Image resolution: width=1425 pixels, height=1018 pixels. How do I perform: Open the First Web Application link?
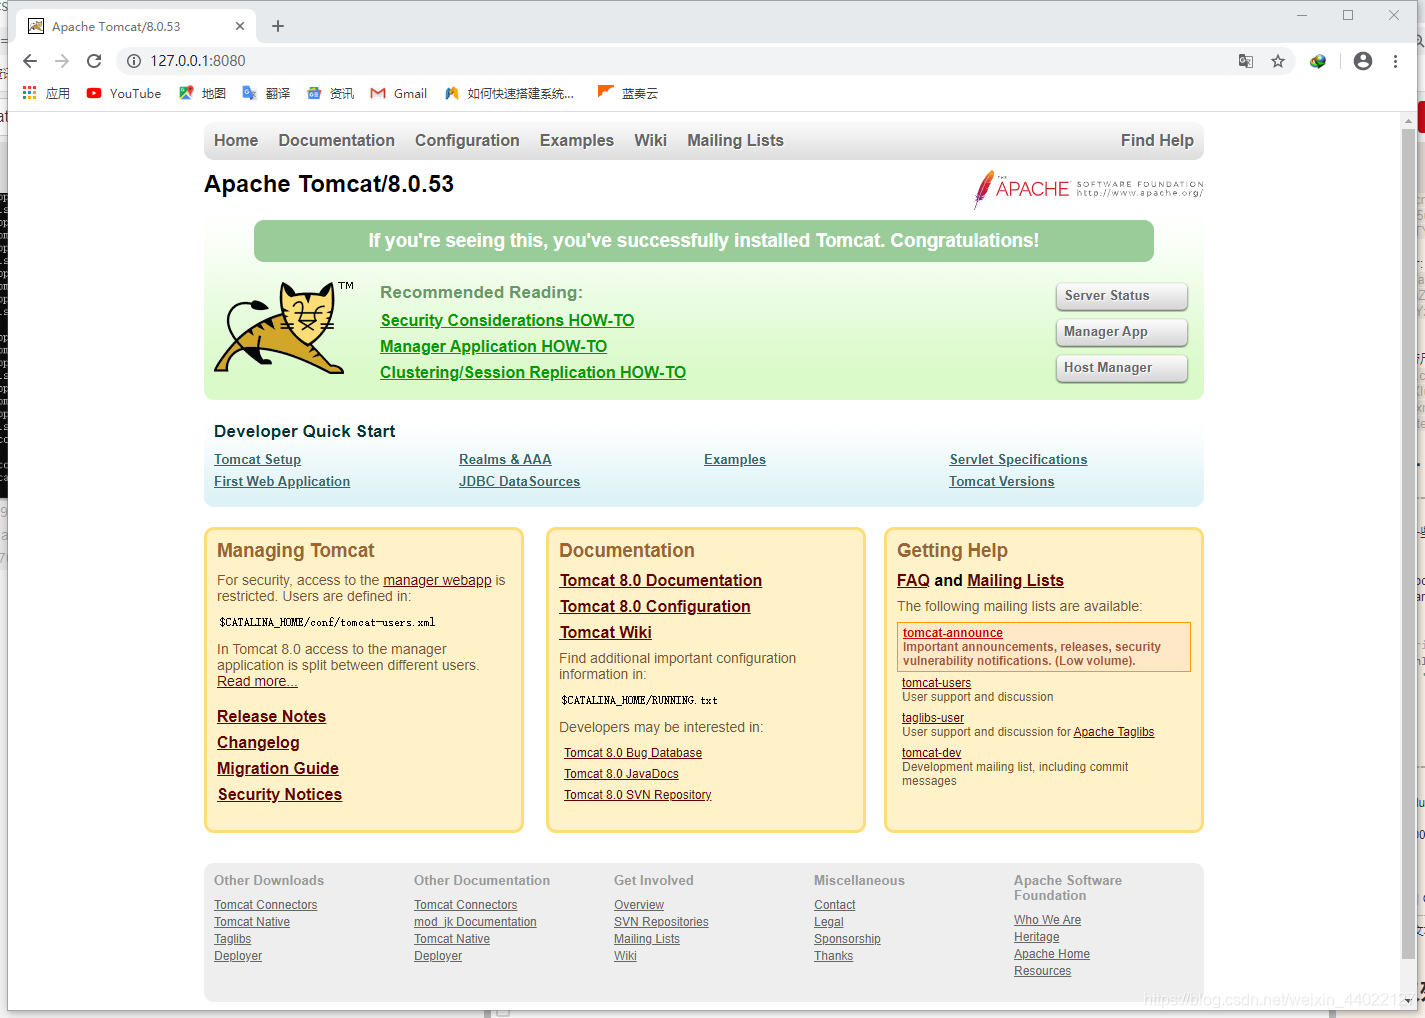pos(282,482)
